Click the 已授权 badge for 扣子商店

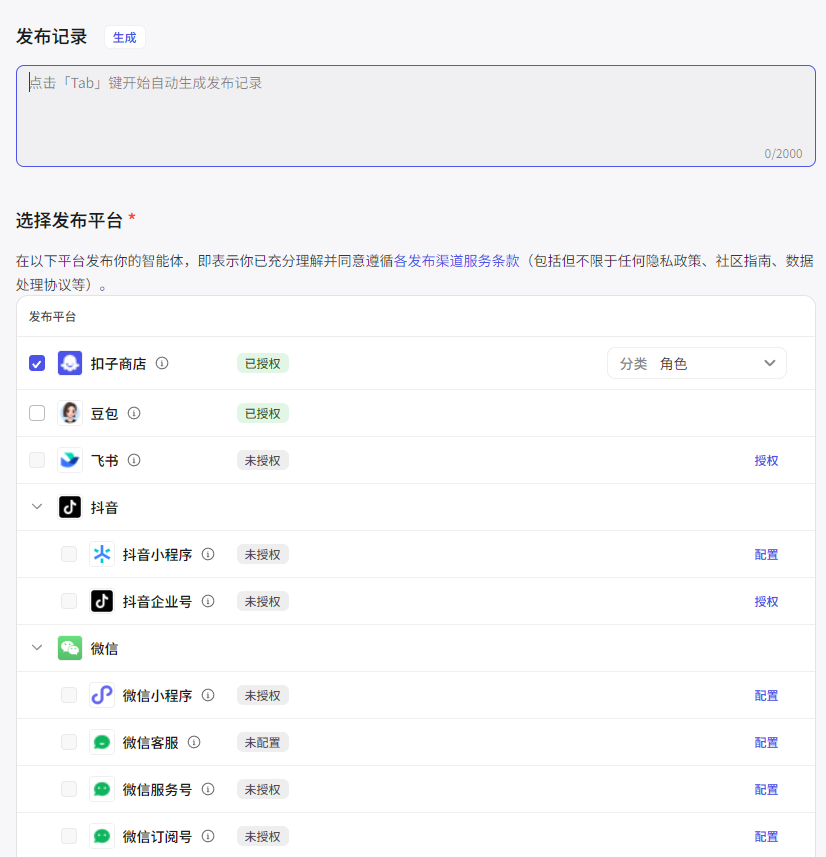(x=262, y=363)
